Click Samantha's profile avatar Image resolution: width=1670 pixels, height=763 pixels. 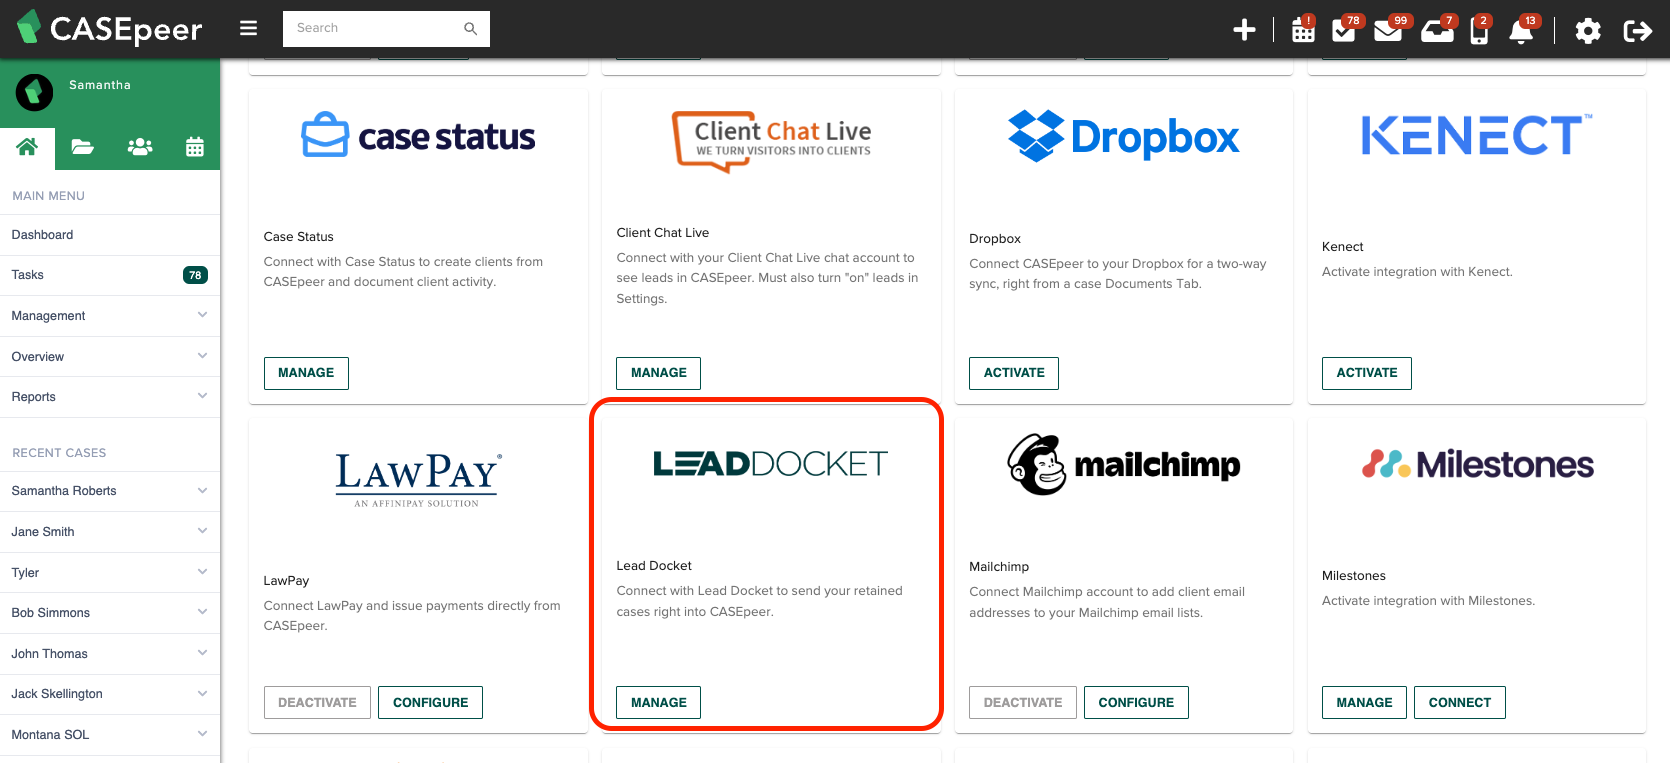point(34,93)
